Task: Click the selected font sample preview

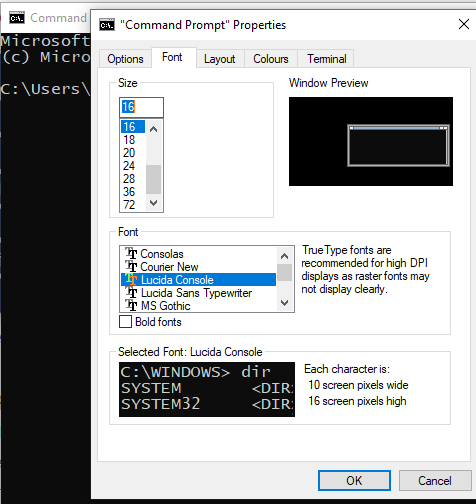Action: (x=207, y=389)
